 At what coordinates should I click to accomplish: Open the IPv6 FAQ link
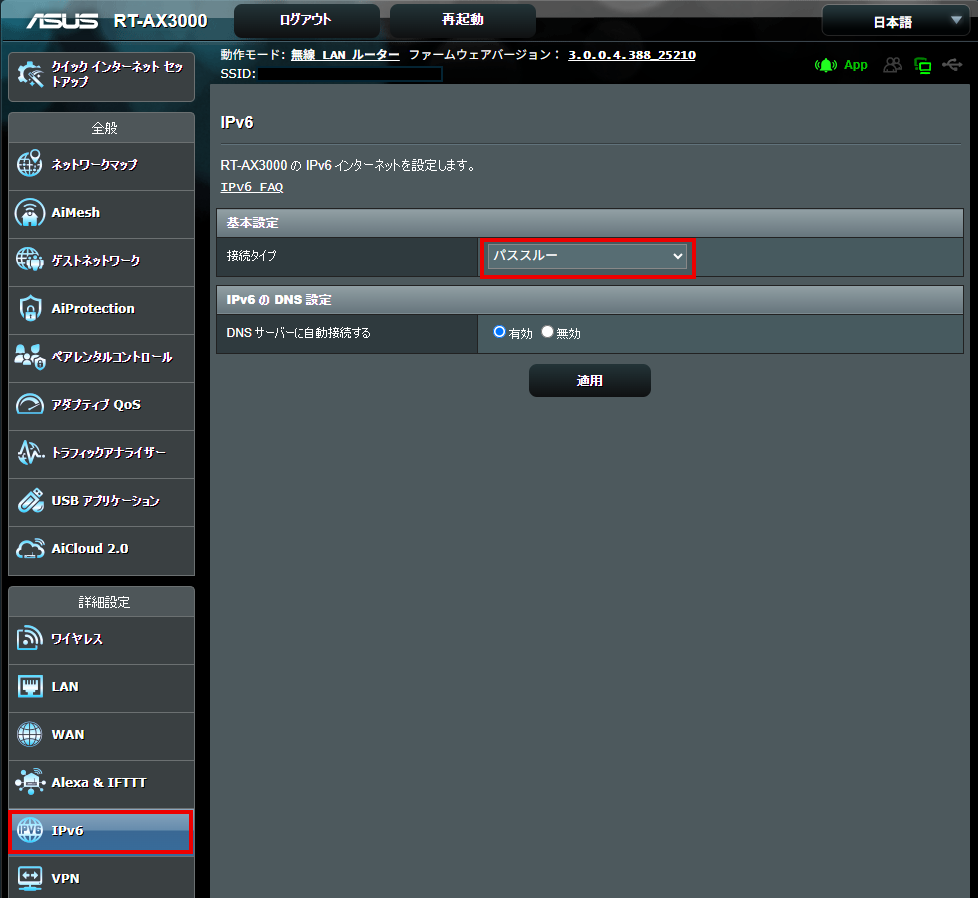pyautogui.click(x=252, y=187)
